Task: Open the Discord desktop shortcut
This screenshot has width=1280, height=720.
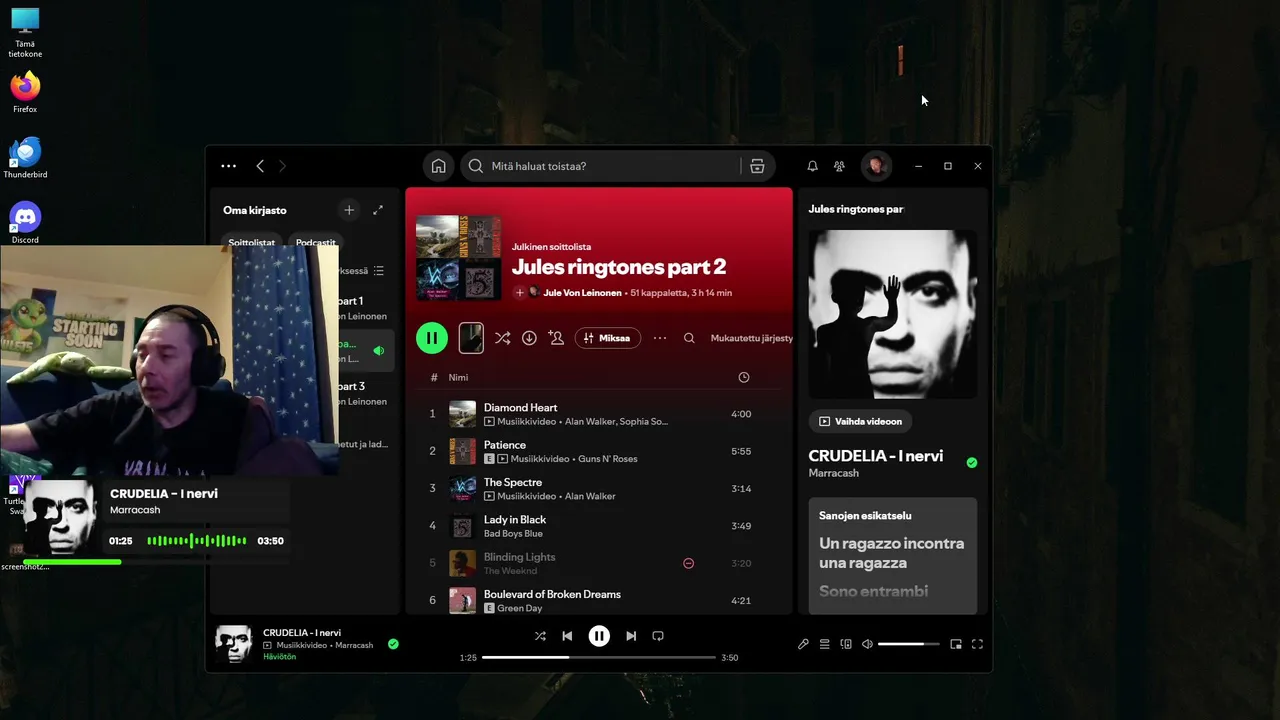Action: coord(25,223)
